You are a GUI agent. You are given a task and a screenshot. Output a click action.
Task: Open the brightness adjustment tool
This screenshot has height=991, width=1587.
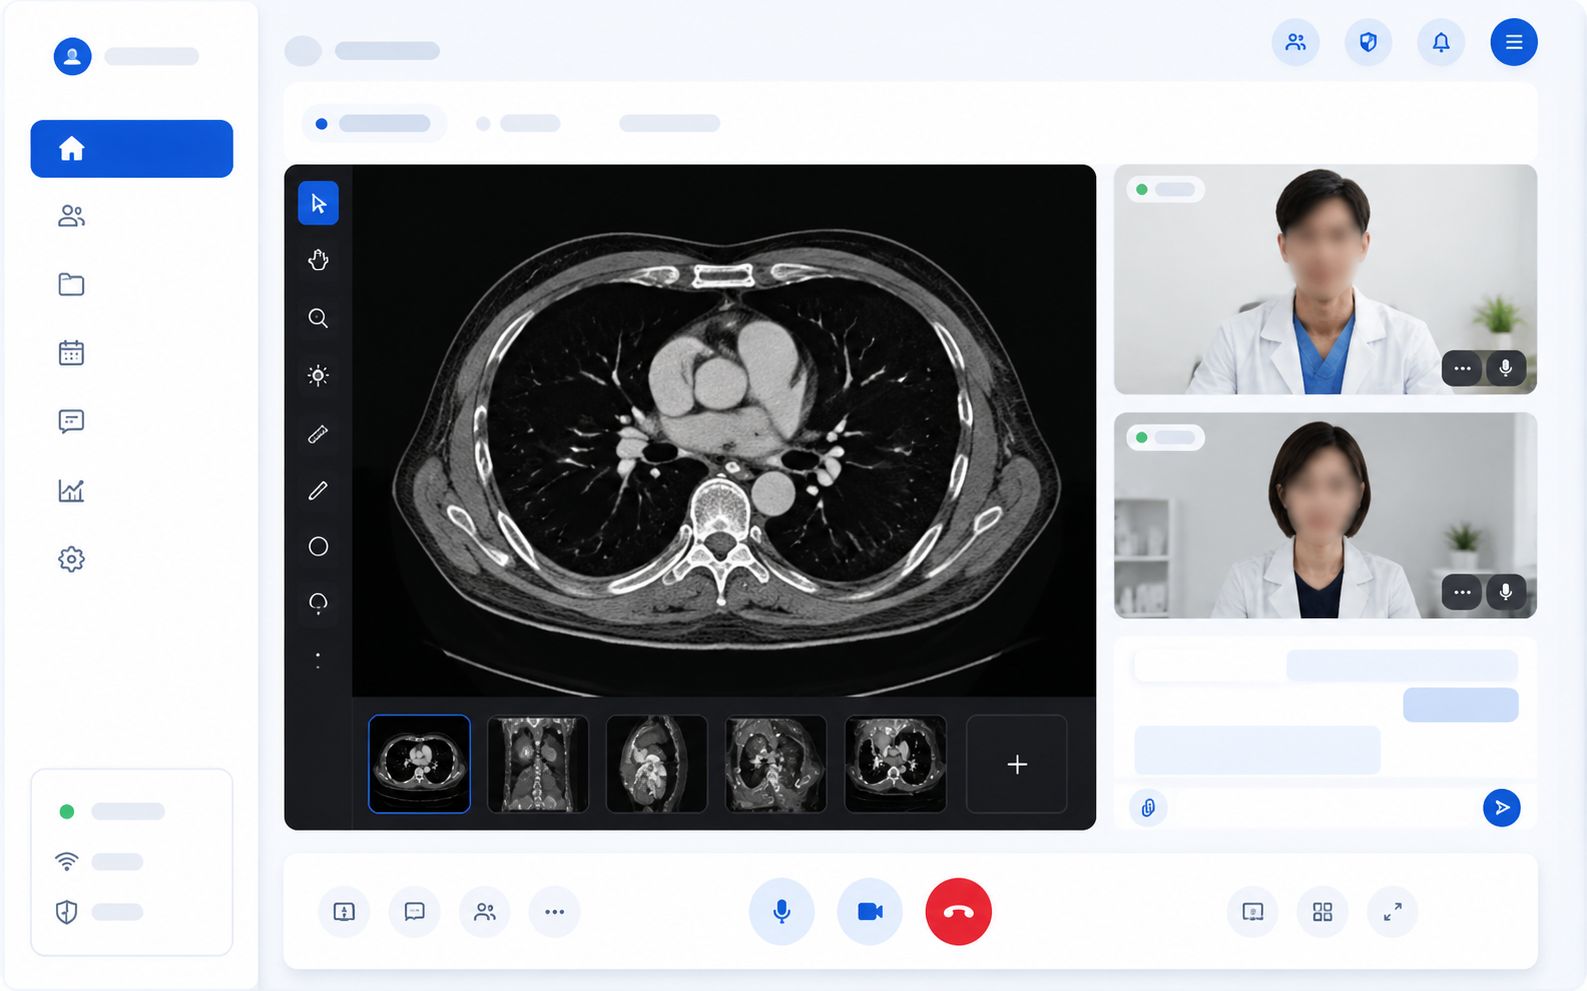pyautogui.click(x=318, y=376)
